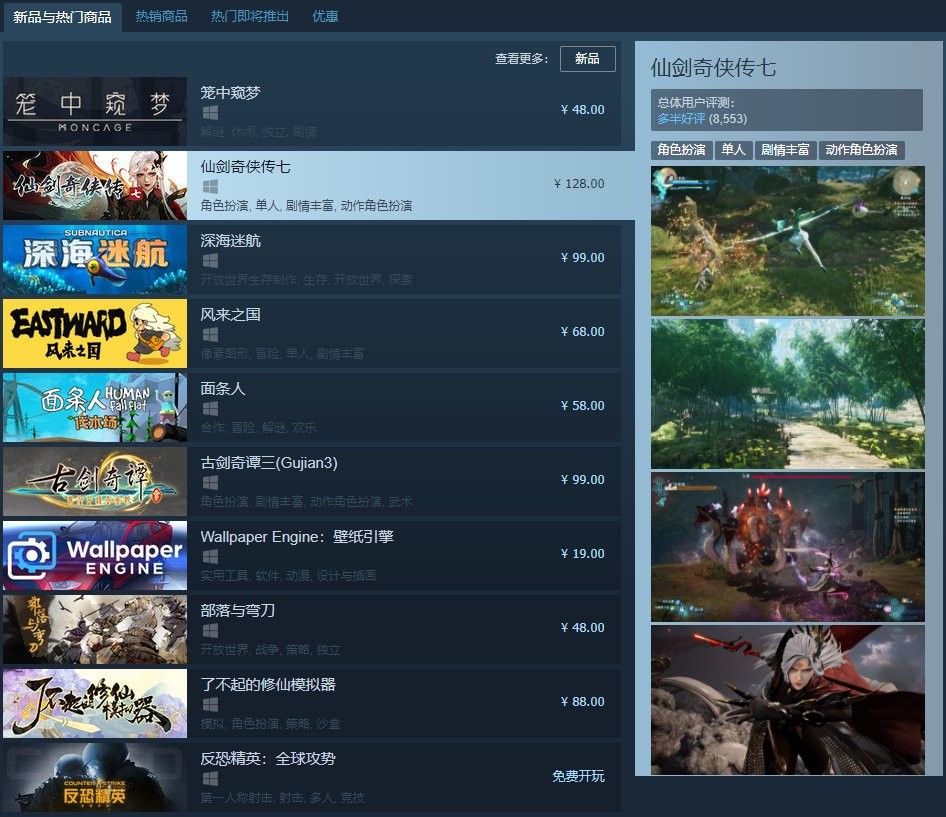Screen dimensions: 946x817
Task: Switch to the 热门即将推出 tab
Action: pos(250,16)
